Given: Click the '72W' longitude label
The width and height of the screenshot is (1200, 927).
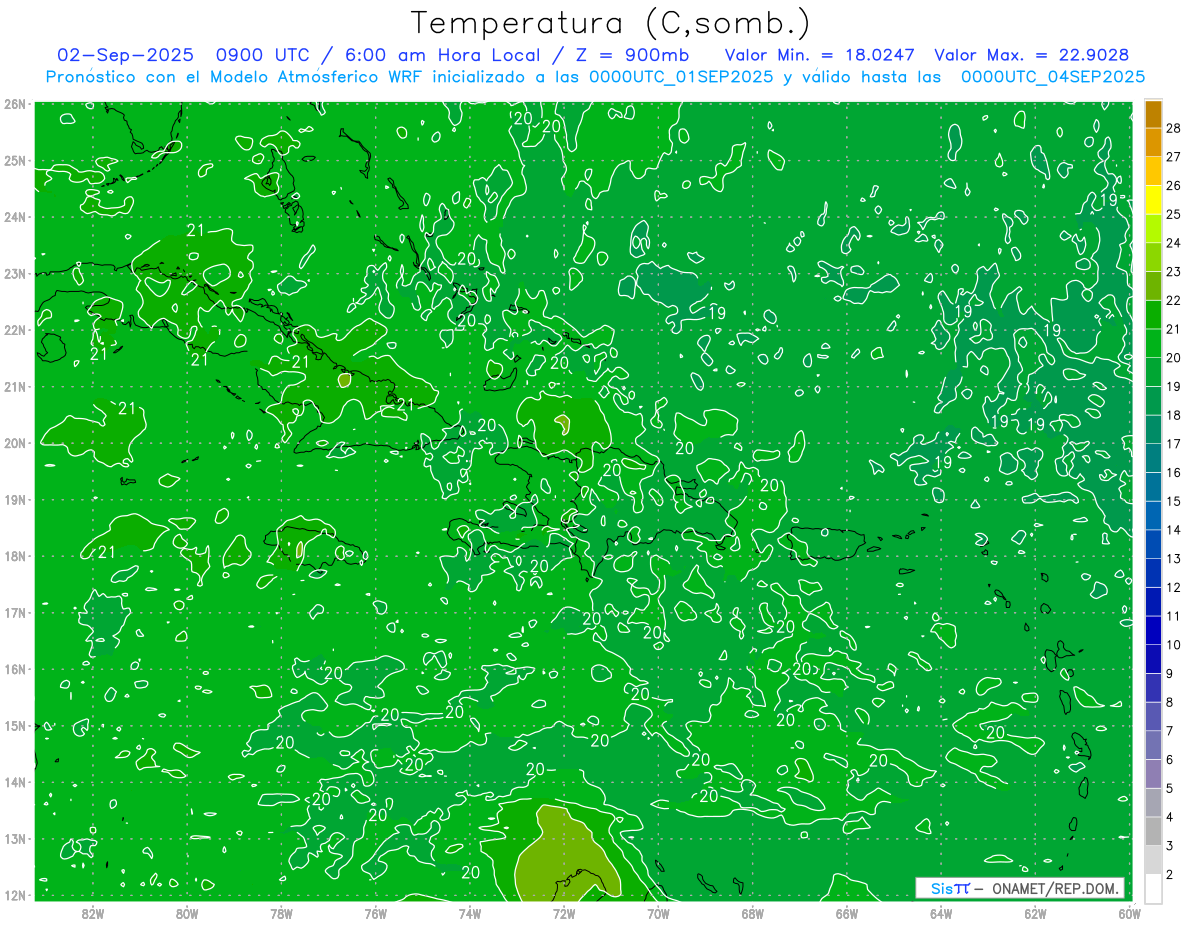Looking at the screenshot, I should click(x=564, y=913).
